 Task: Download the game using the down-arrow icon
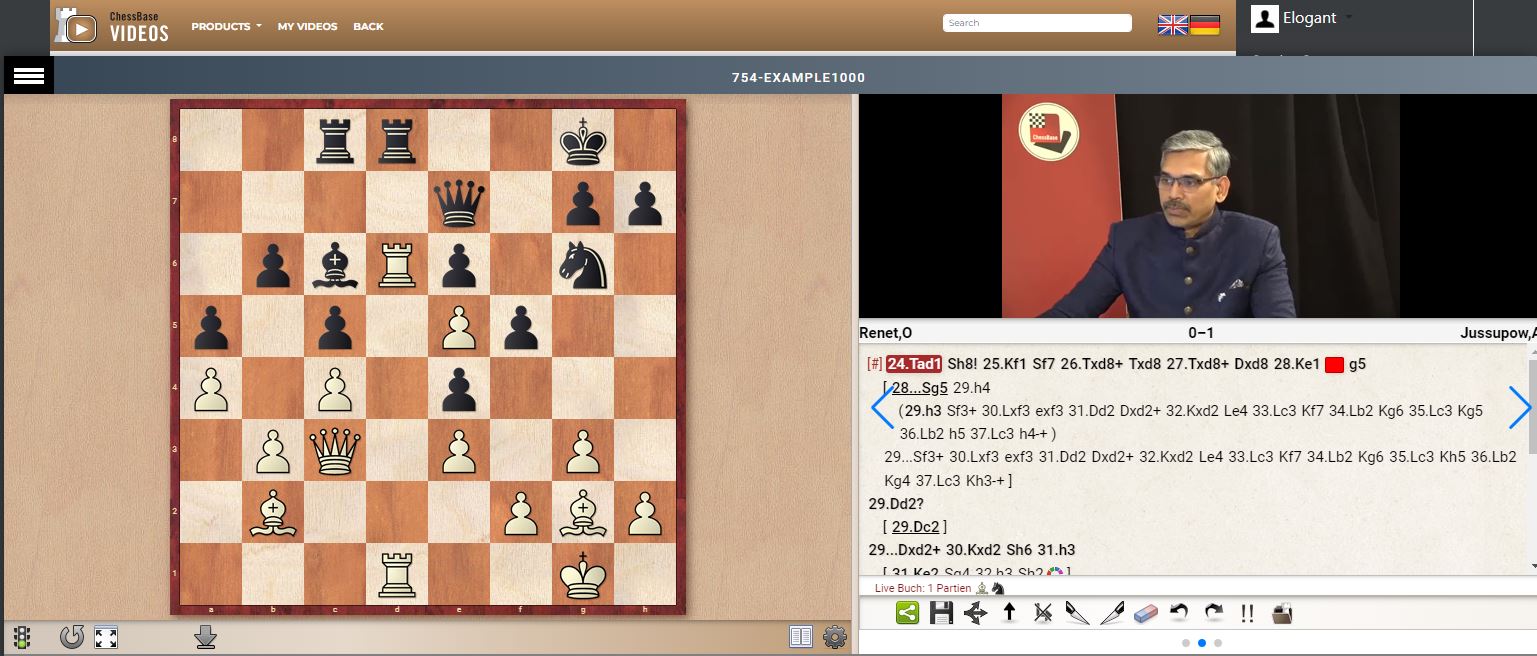[206, 637]
